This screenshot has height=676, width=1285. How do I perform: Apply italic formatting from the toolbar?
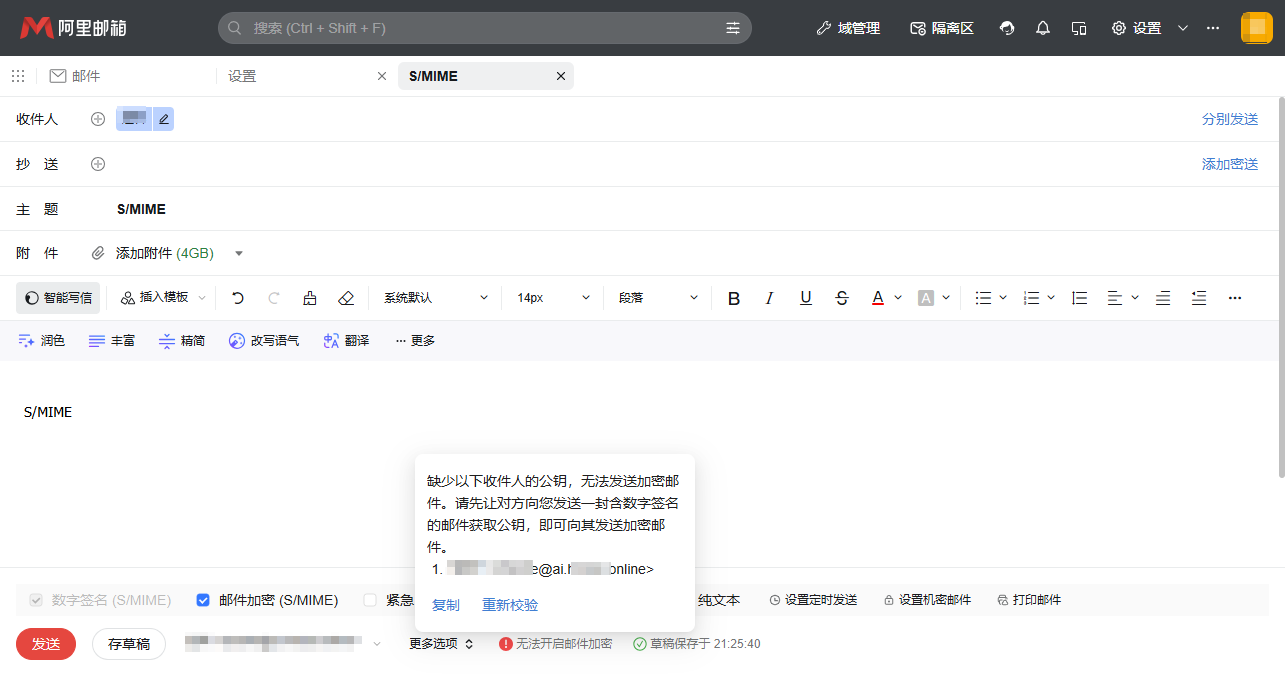(x=769, y=298)
